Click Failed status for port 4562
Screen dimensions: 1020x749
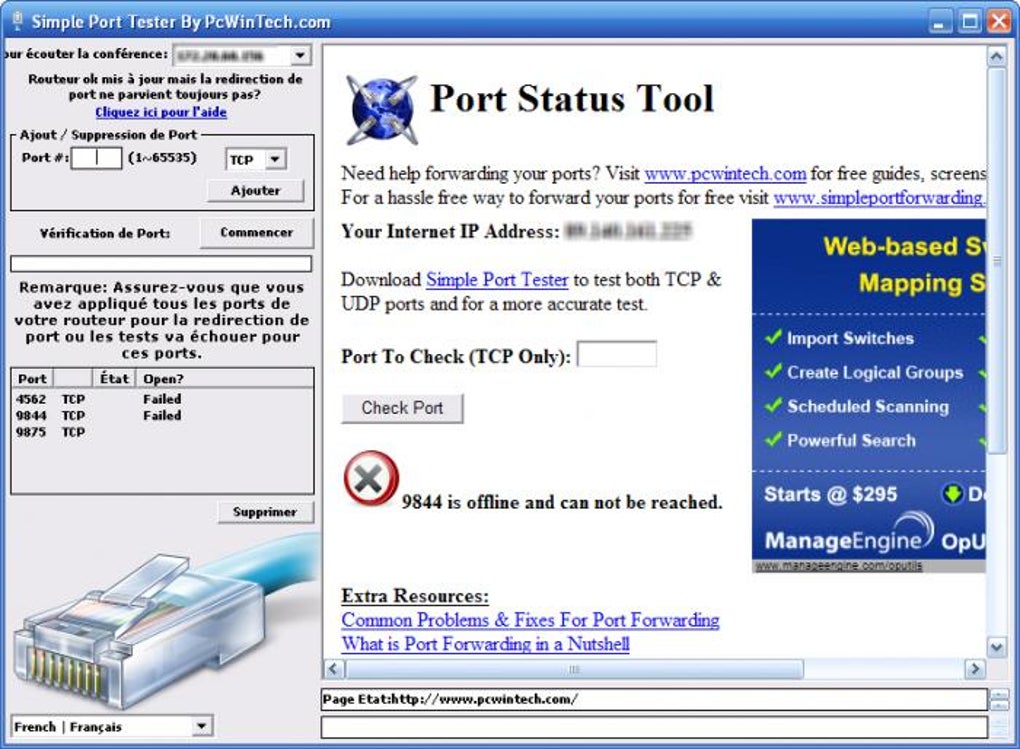pos(162,399)
